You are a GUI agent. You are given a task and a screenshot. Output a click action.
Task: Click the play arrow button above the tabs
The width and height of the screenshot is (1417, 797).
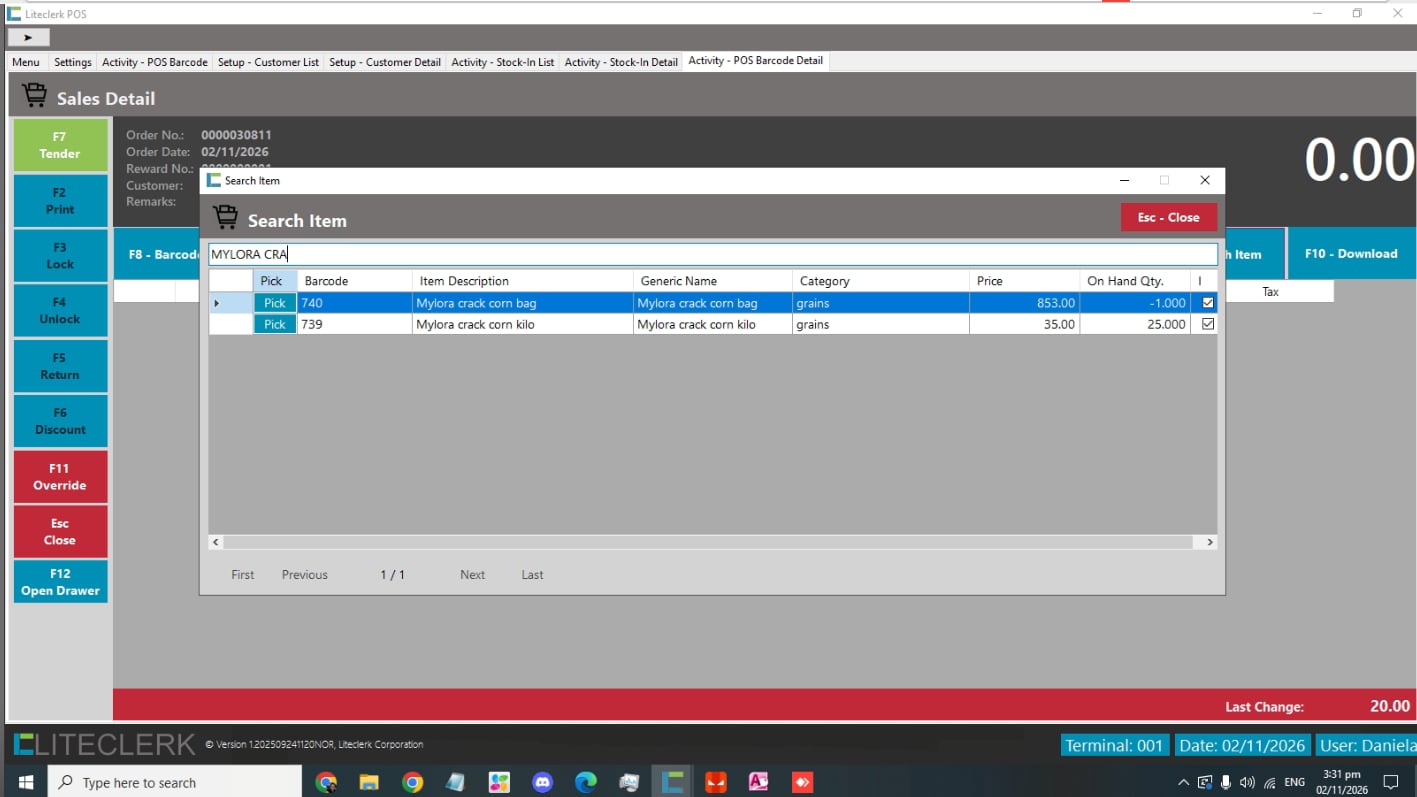[x=28, y=37]
